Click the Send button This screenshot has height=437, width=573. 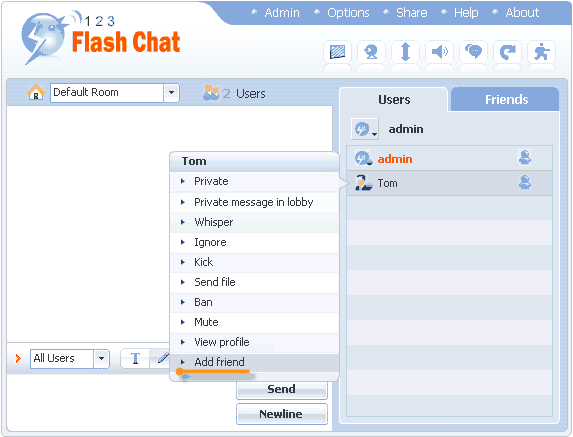pyautogui.click(x=281, y=389)
